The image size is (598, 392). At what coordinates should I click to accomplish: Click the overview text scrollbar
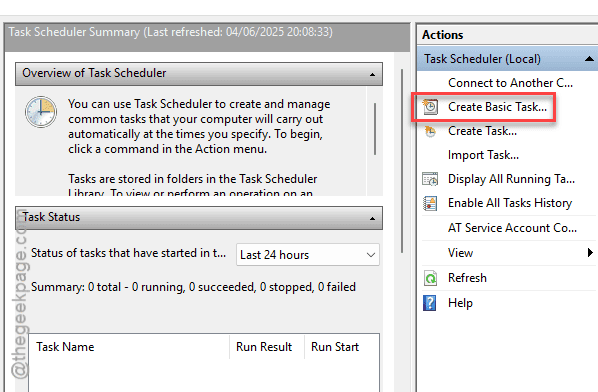coord(375,129)
